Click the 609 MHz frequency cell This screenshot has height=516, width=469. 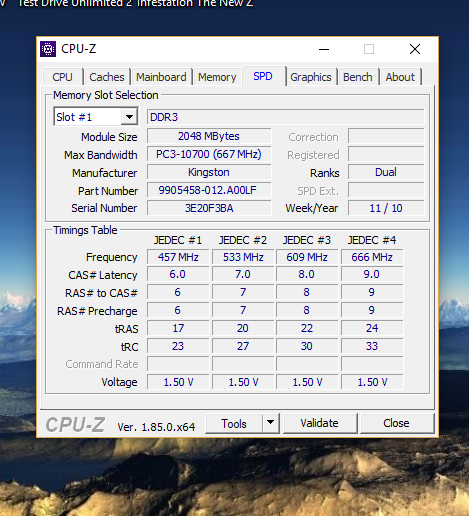(307, 257)
